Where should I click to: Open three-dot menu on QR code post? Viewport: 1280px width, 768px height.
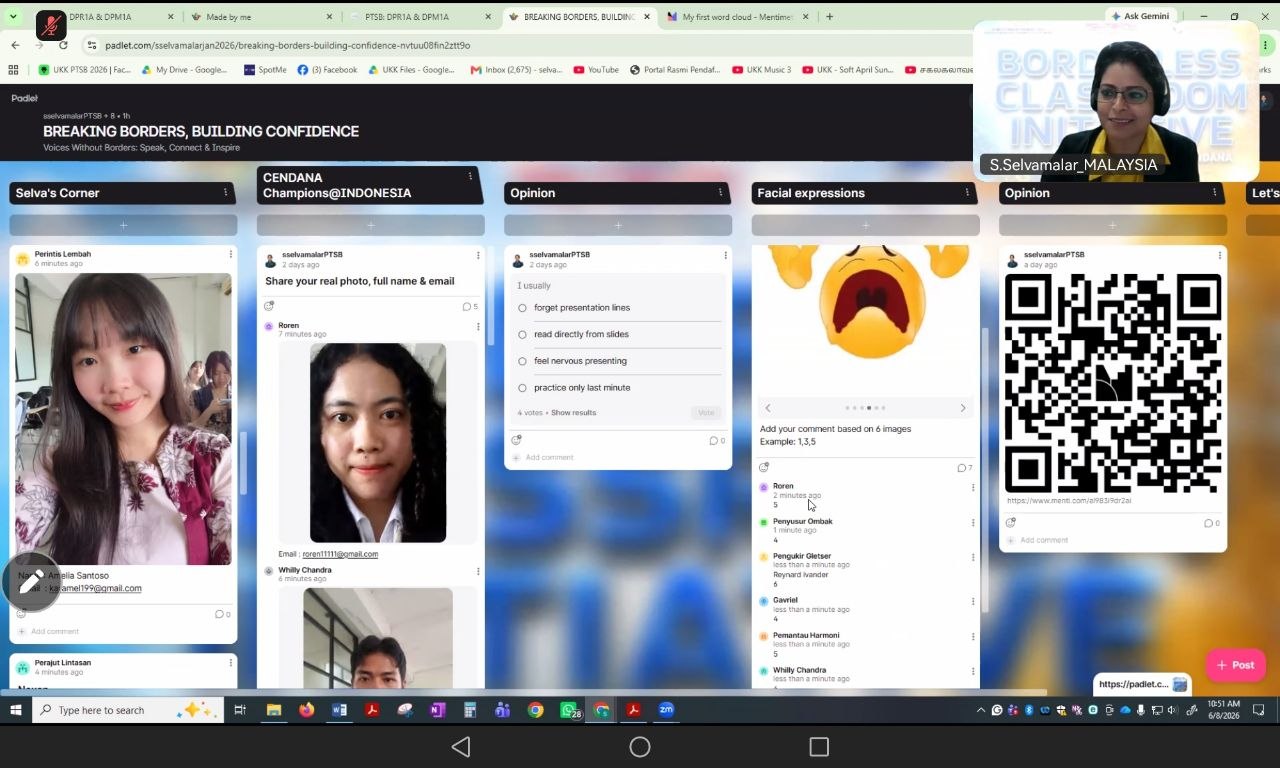tap(1219, 255)
